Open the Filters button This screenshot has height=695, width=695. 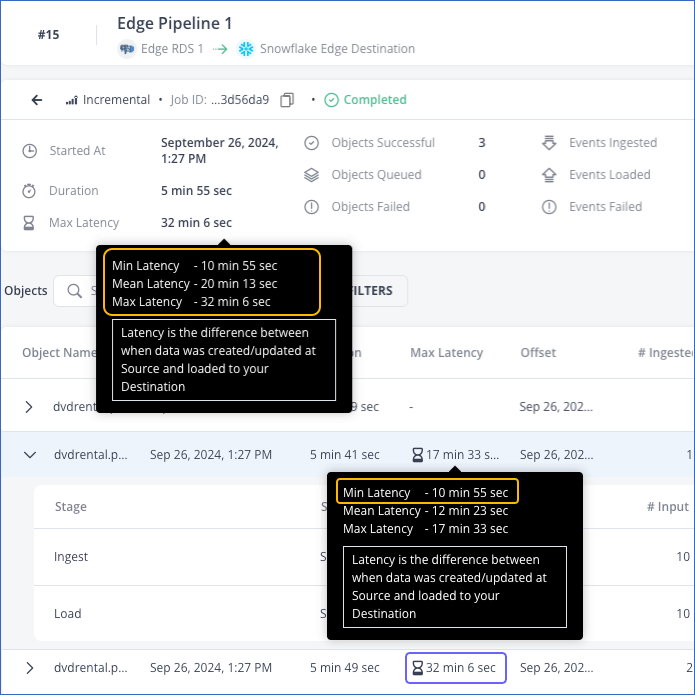(x=379, y=291)
